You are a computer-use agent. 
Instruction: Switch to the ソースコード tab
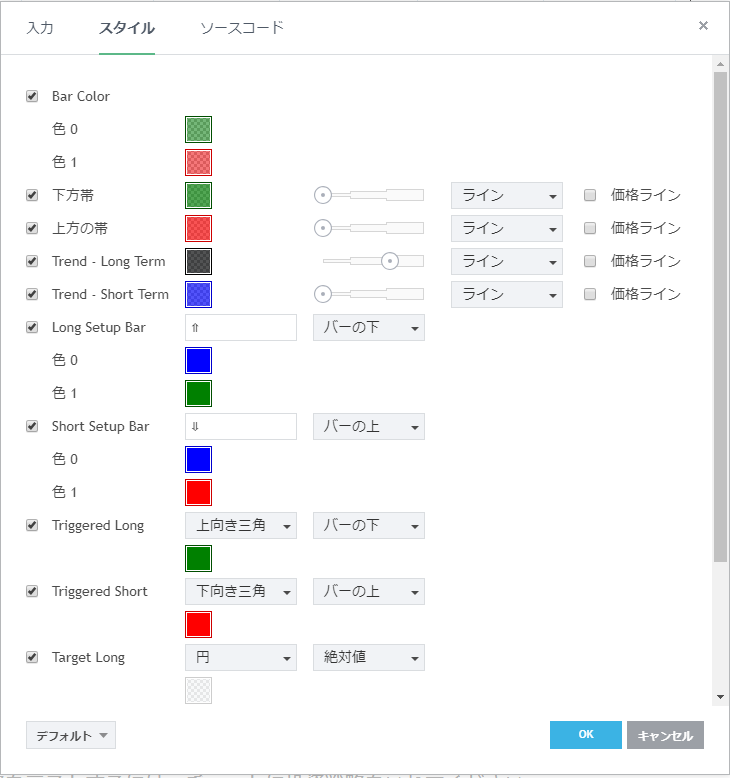click(x=242, y=28)
